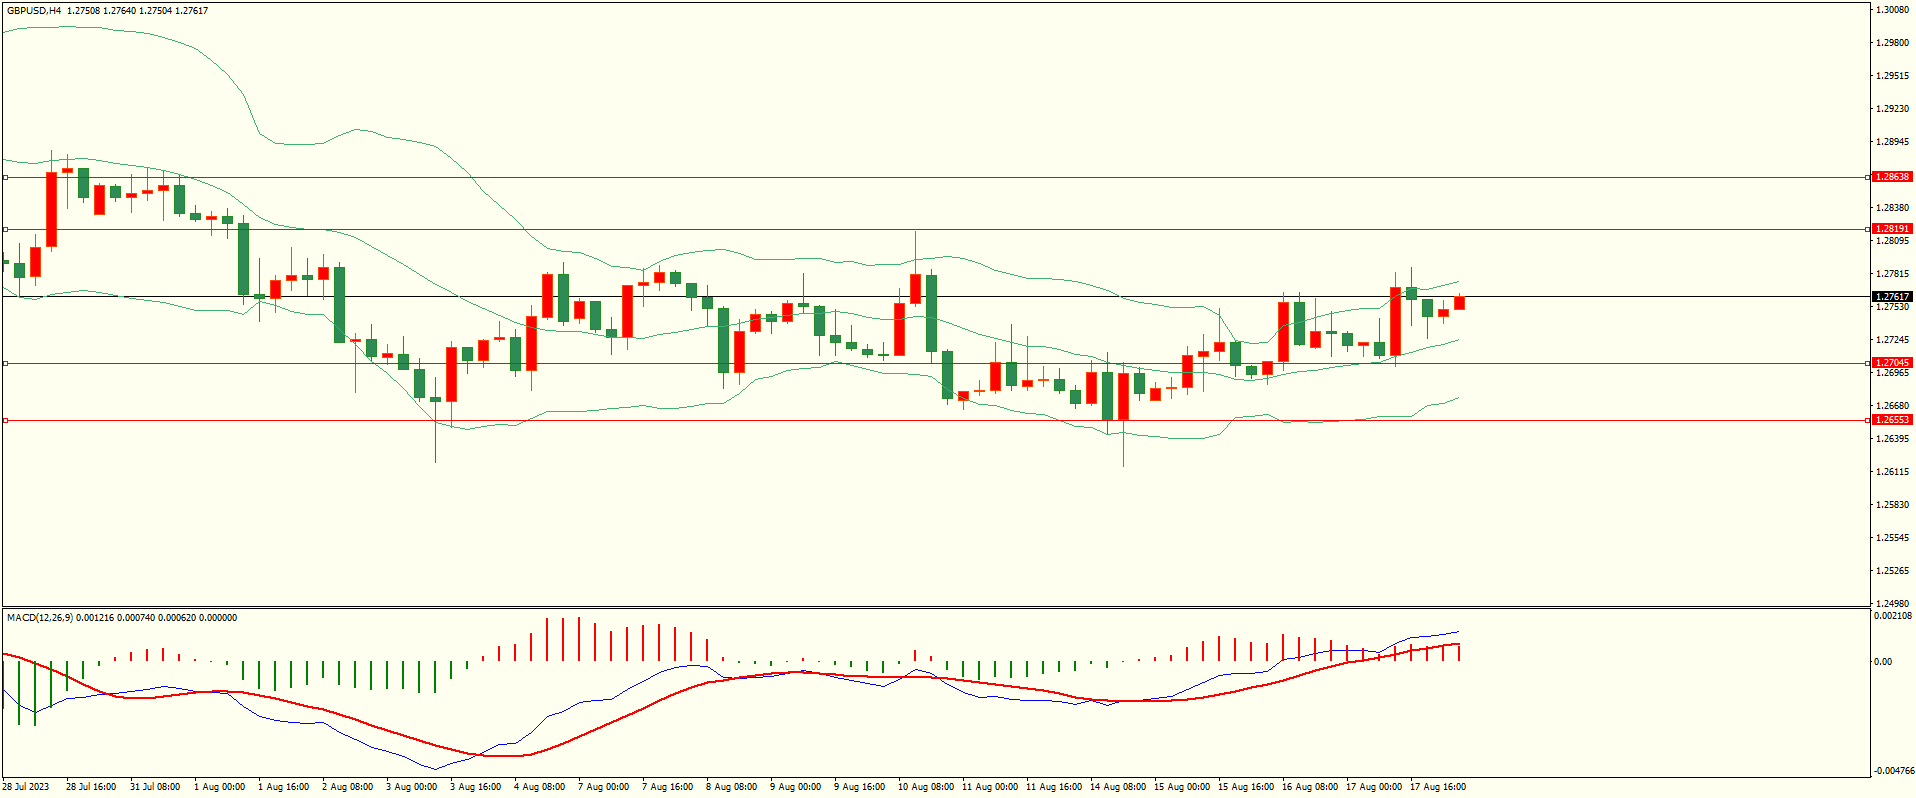
Task: Click the 15 Aug 16:00 time label
Action: 1246,787
